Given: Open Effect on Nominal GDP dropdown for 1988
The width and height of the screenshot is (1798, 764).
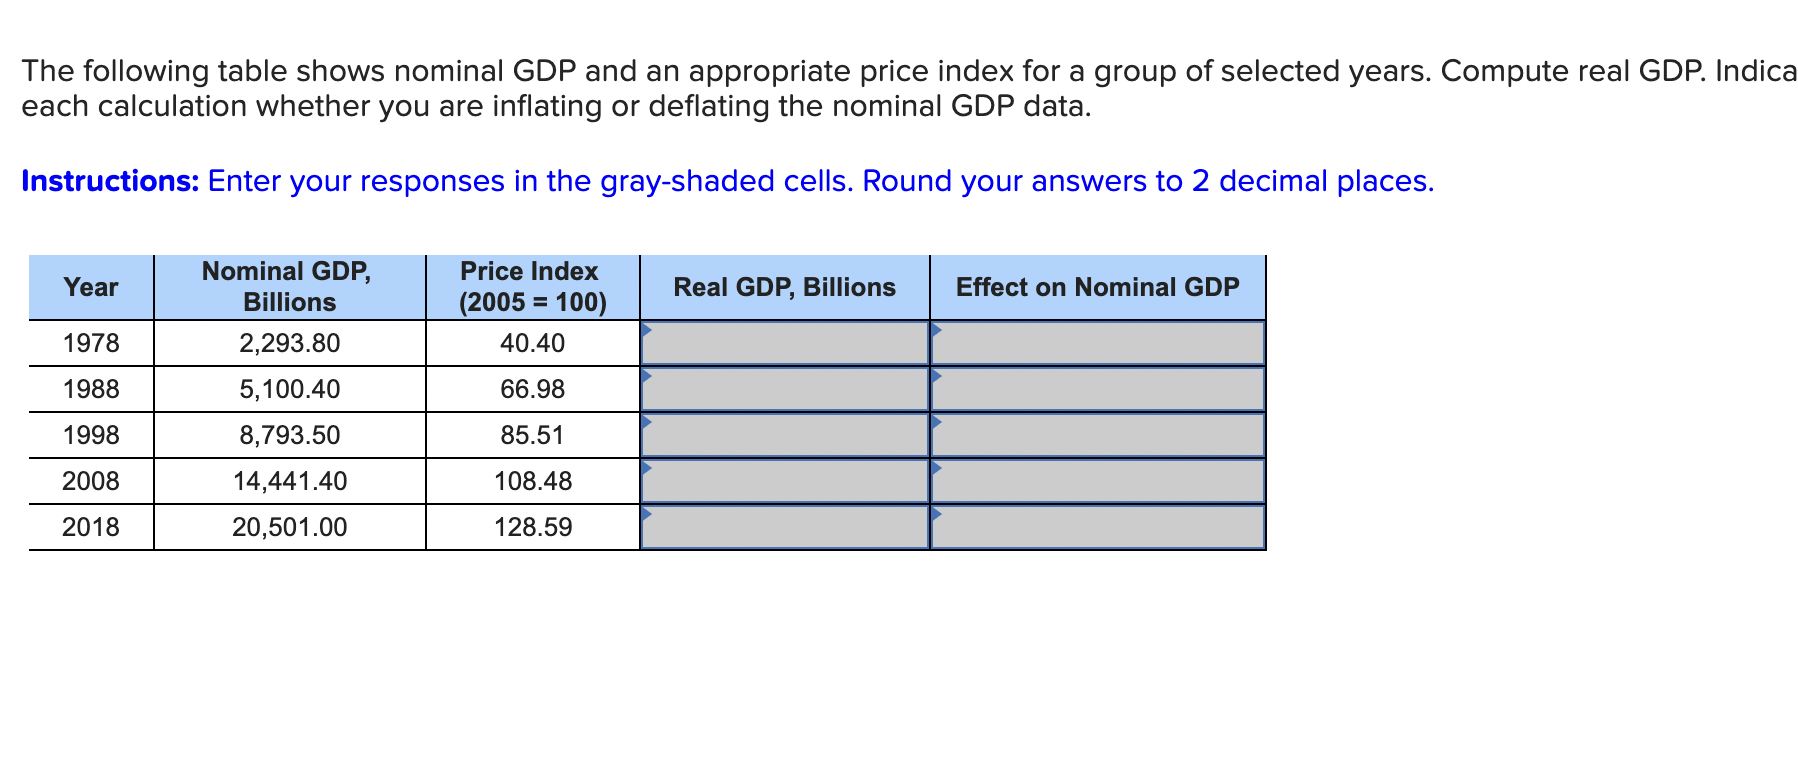Looking at the screenshot, I should [x=1098, y=389].
